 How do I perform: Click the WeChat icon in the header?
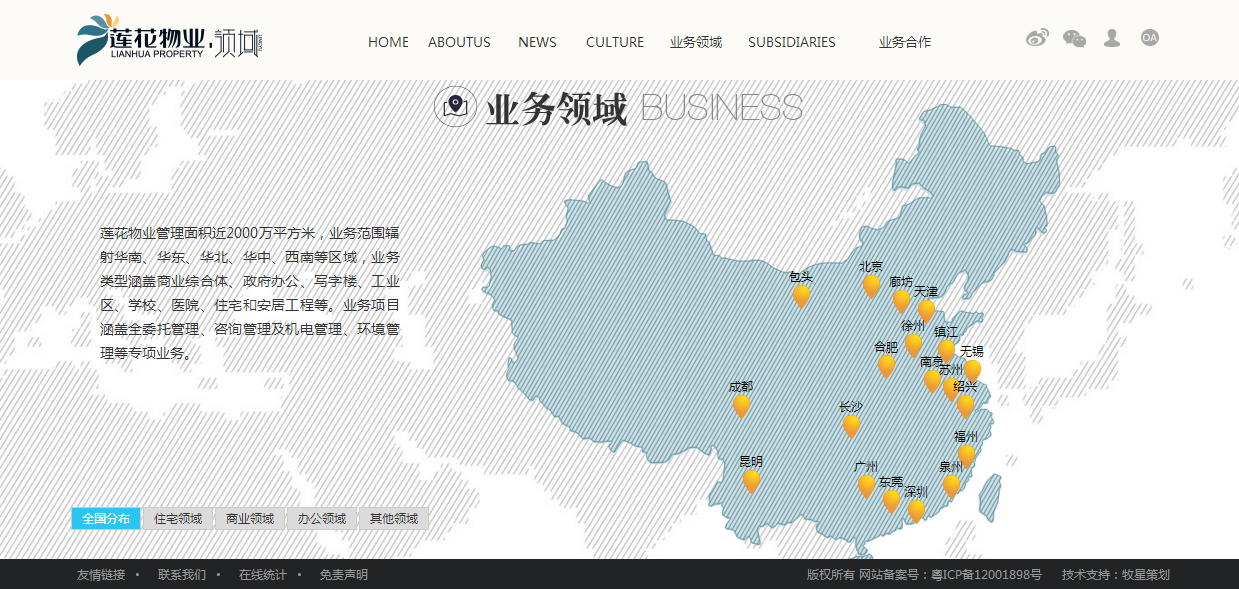click(x=1073, y=38)
